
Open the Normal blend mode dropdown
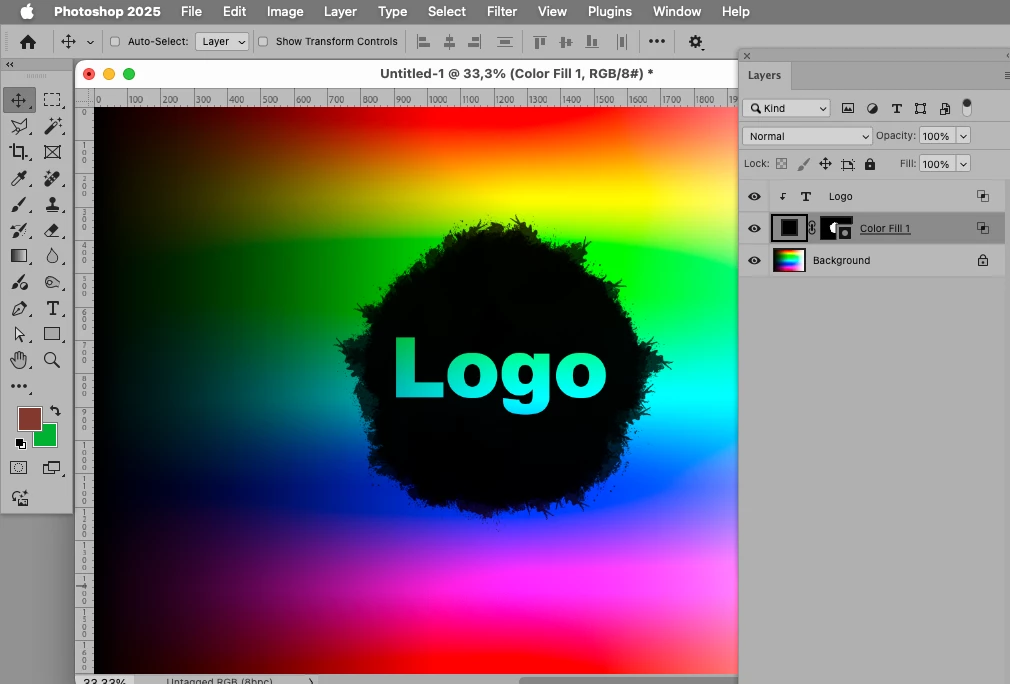pyautogui.click(x=807, y=136)
